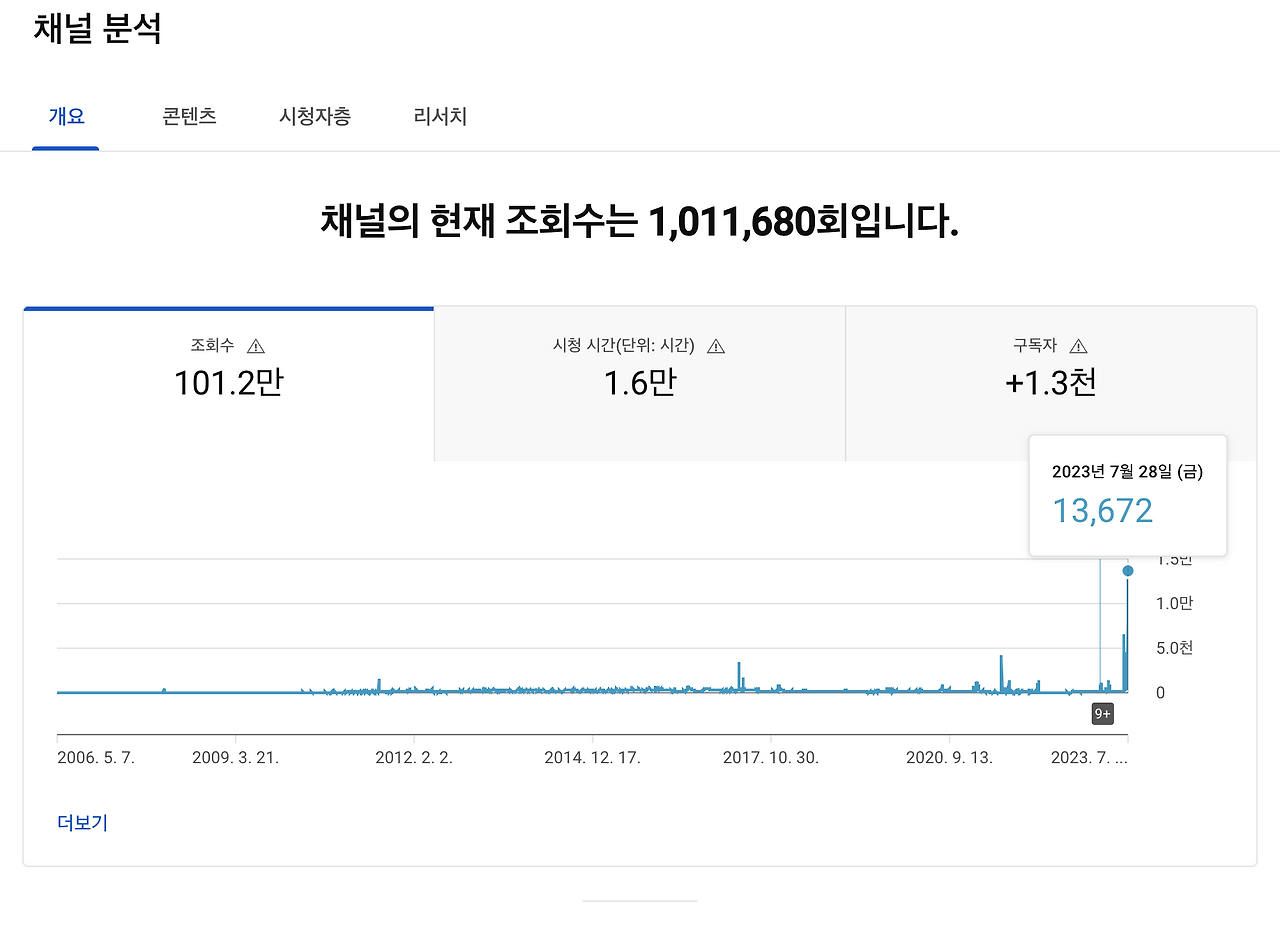Open the 더보기 link
This screenshot has height=927, width=1280.
pyautogui.click(x=80, y=822)
